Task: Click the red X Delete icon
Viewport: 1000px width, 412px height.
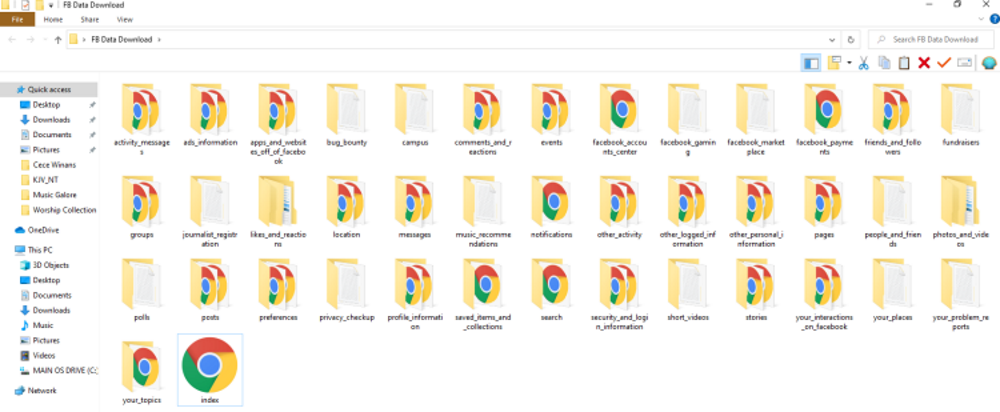Action: point(923,63)
